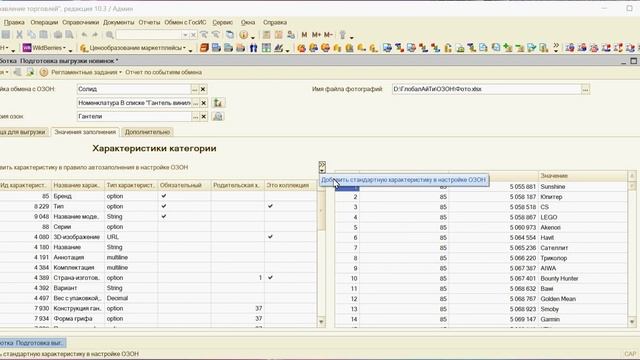Click the Print icon in the toolbar
Screen dimensions: 640x360
[58, 35]
